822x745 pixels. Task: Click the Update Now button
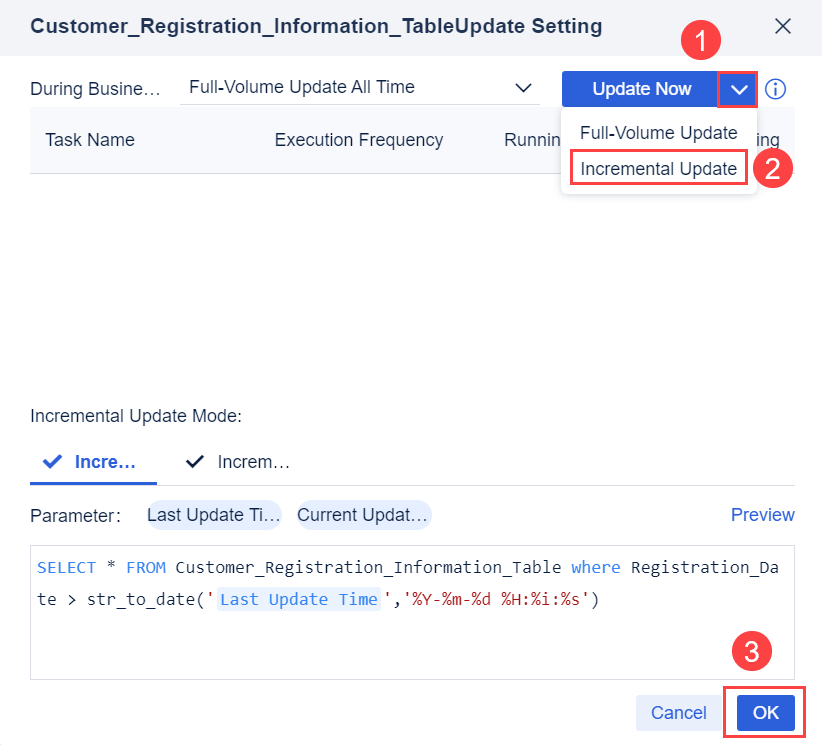tap(640, 89)
